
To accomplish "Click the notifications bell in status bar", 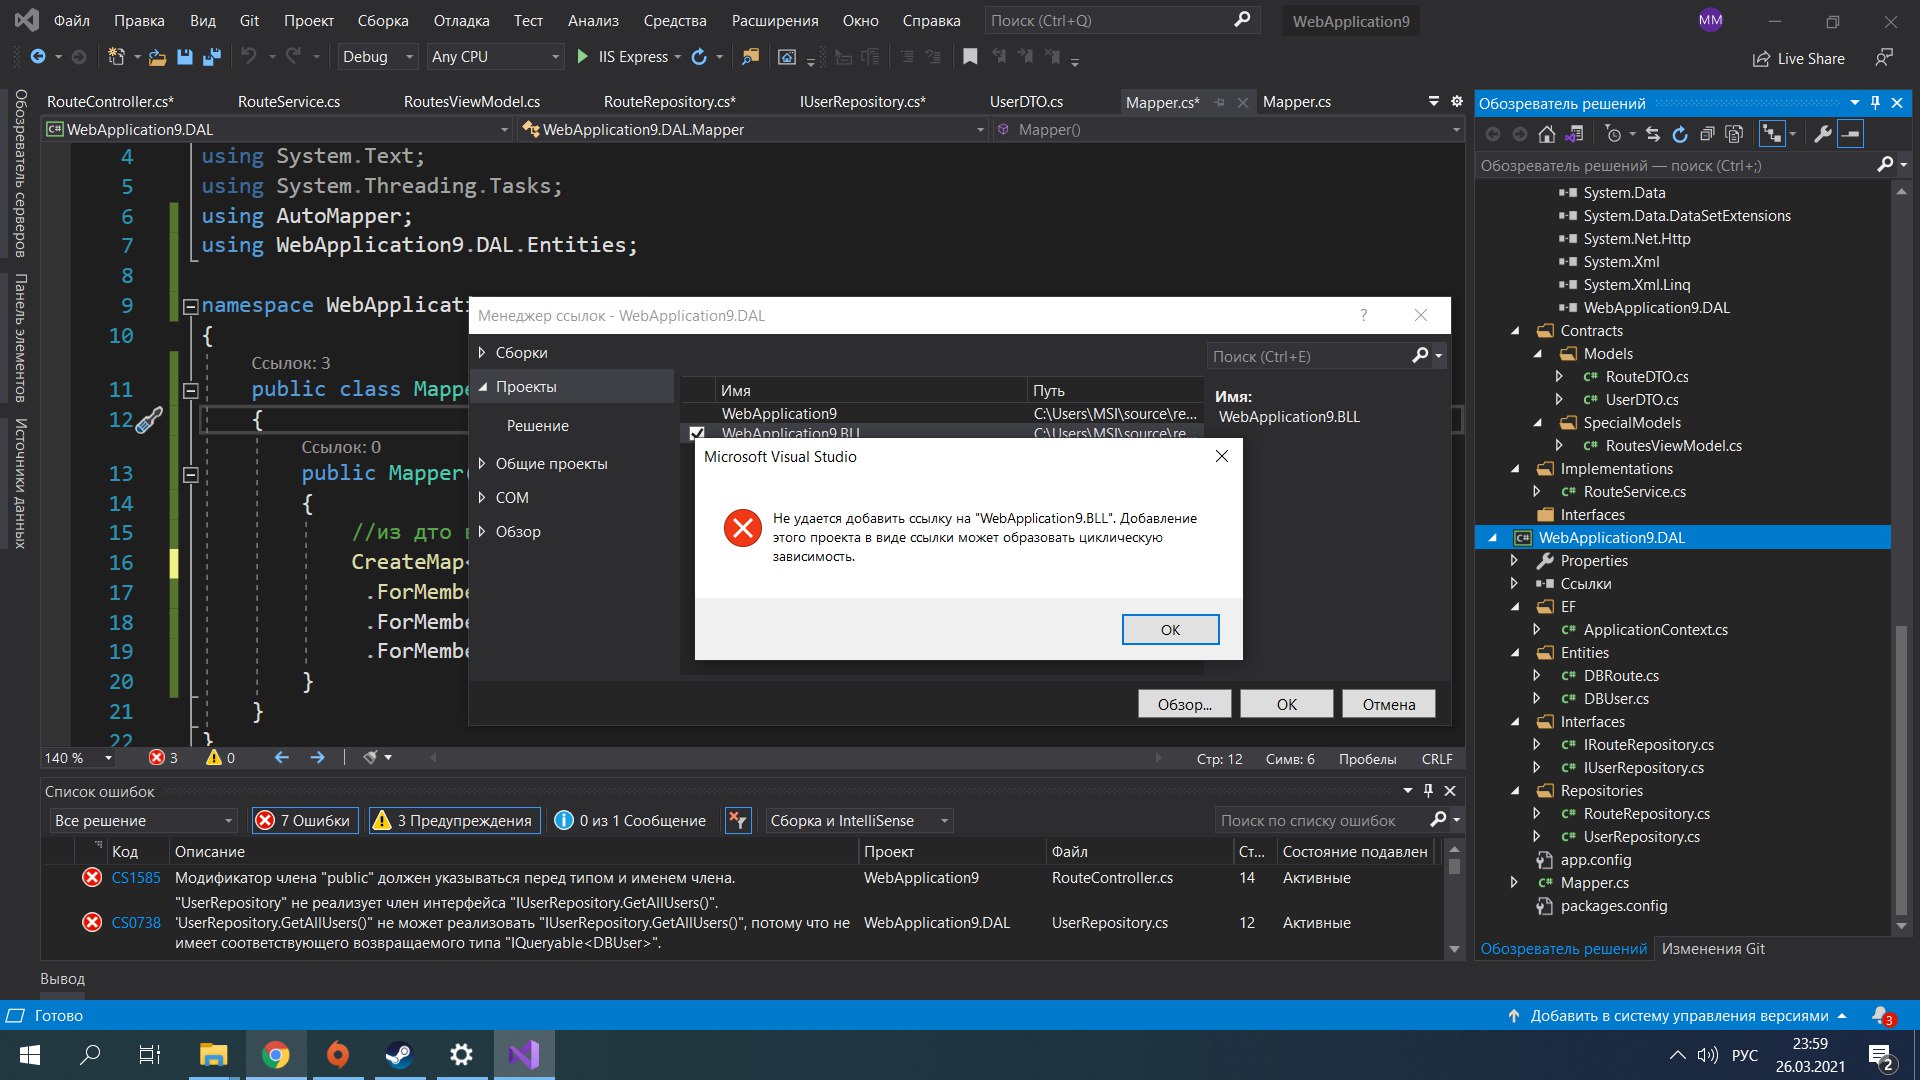I will (1882, 1015).
